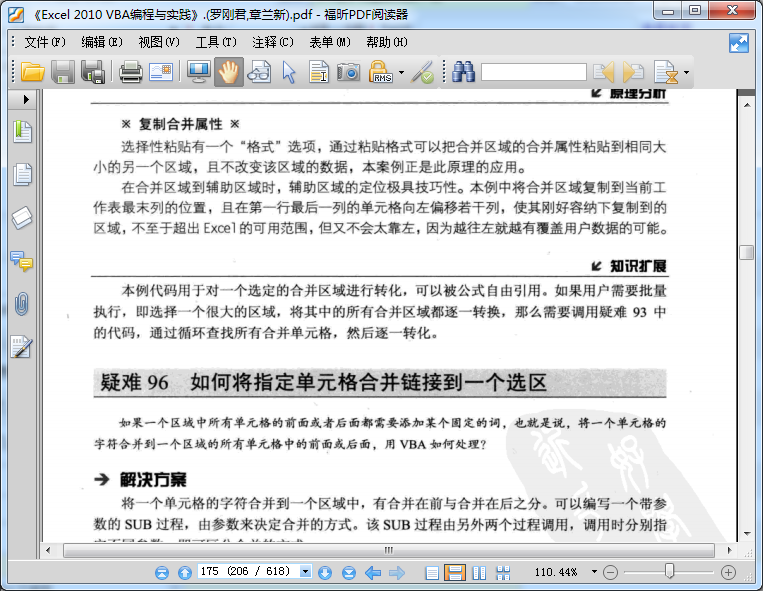The image size is (763, 591).
Task: Jump to the last page
Action: (x=349, y=573)
